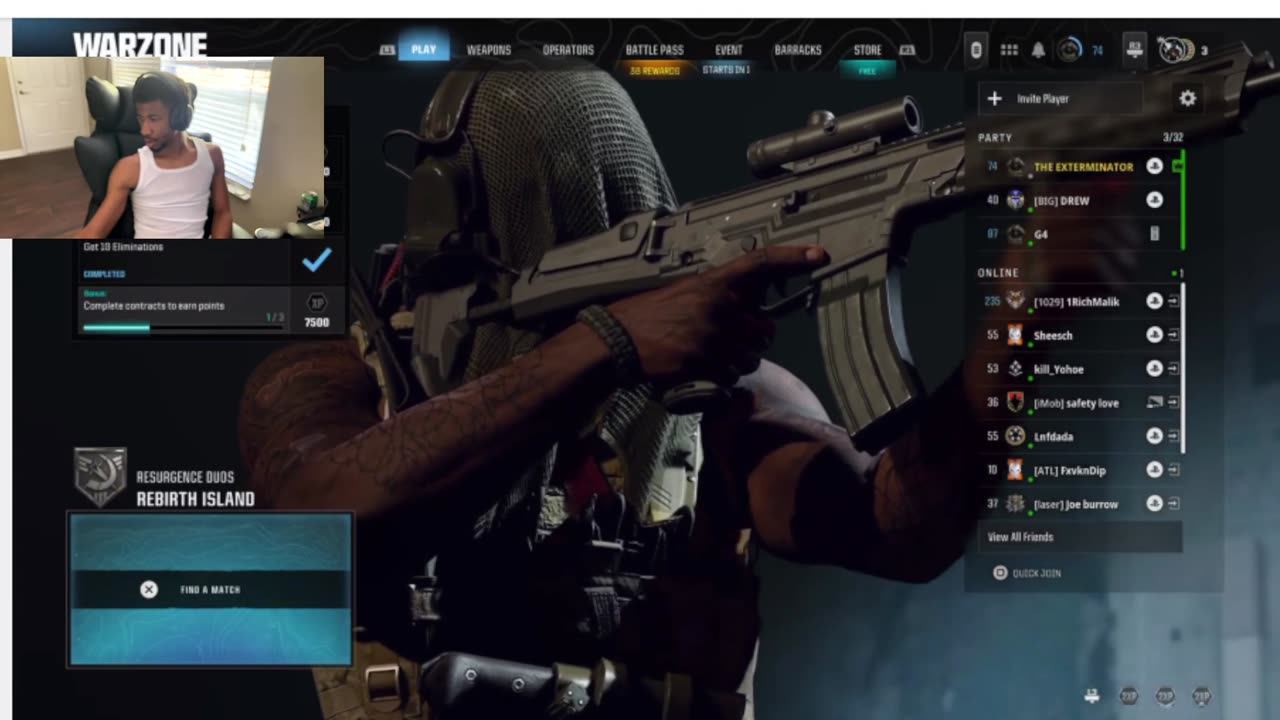Open social settings gear

point(1188,98)
